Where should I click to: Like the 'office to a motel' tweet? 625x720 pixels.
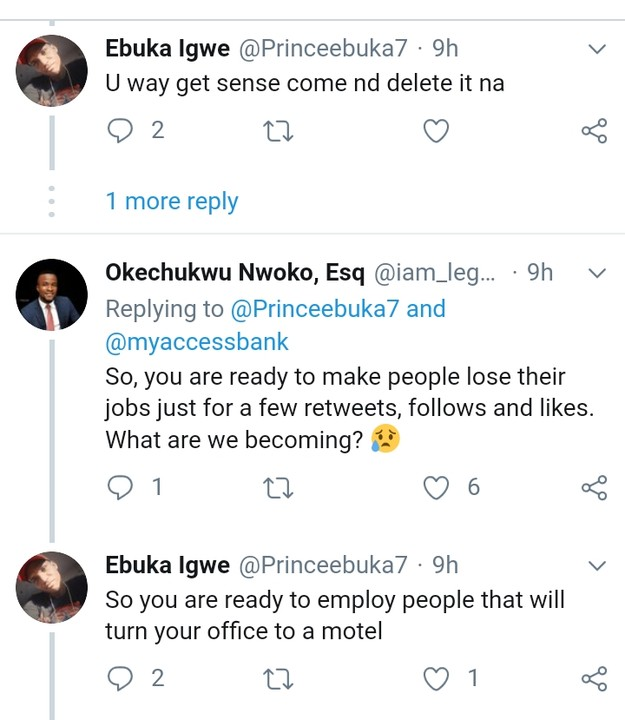click(x=435, y=679)
